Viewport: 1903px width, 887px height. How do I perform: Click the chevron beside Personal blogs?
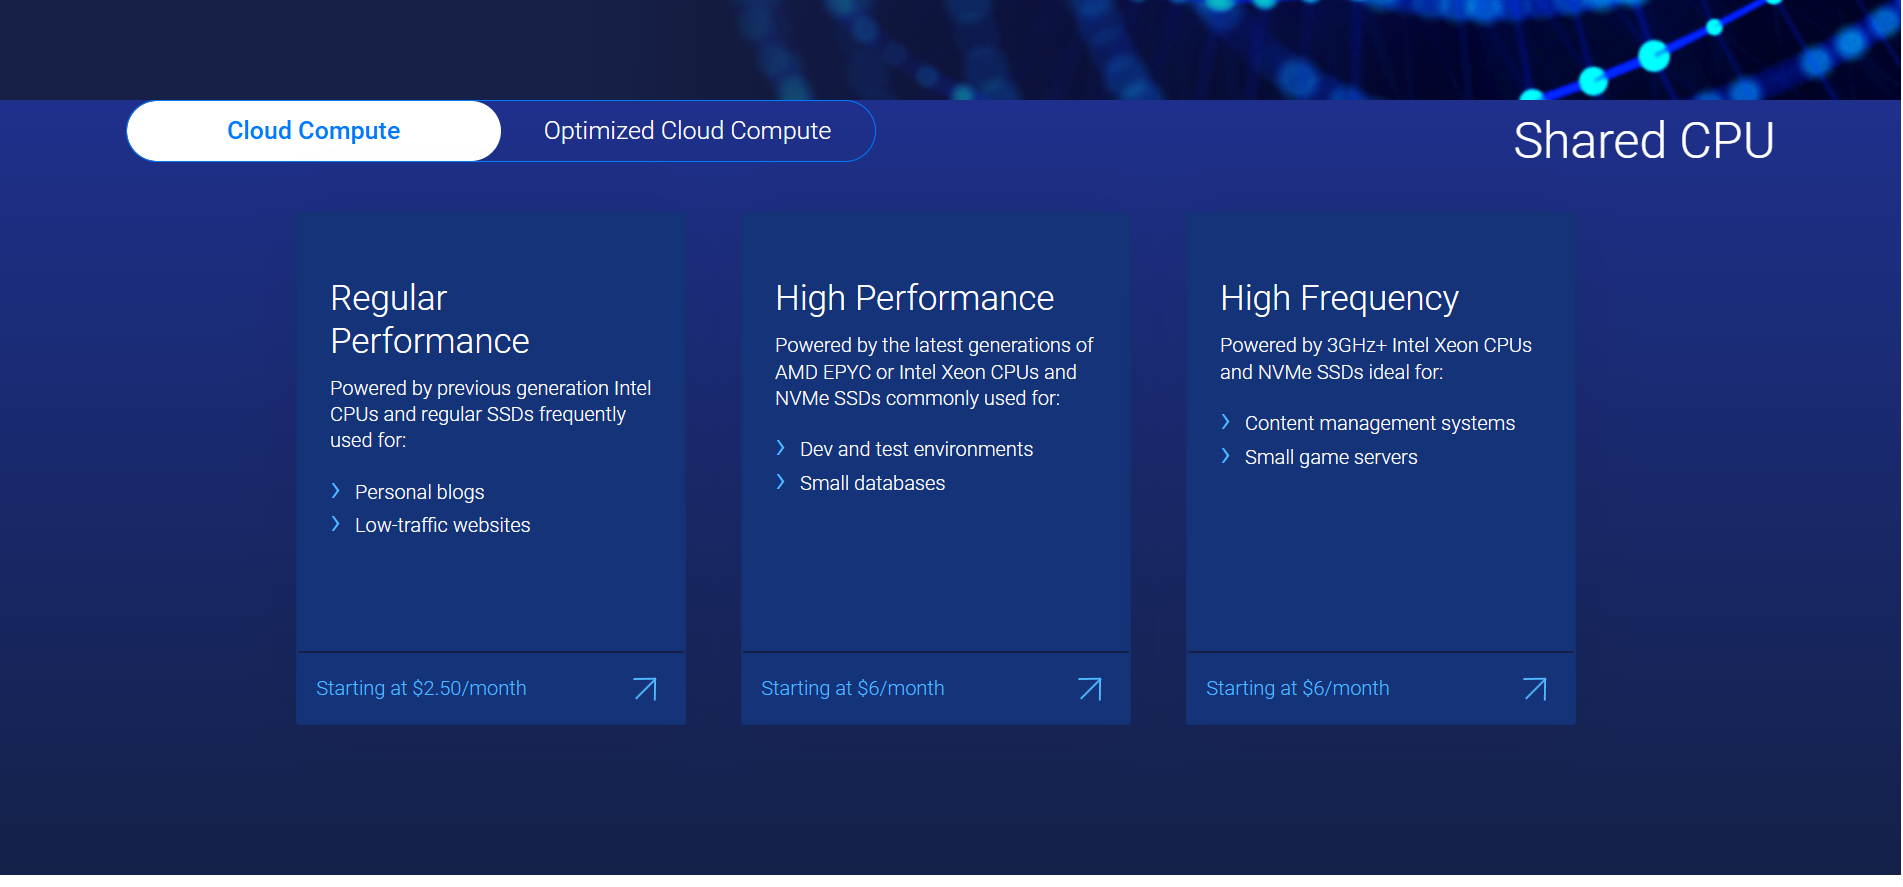click(x=336, y=491)
